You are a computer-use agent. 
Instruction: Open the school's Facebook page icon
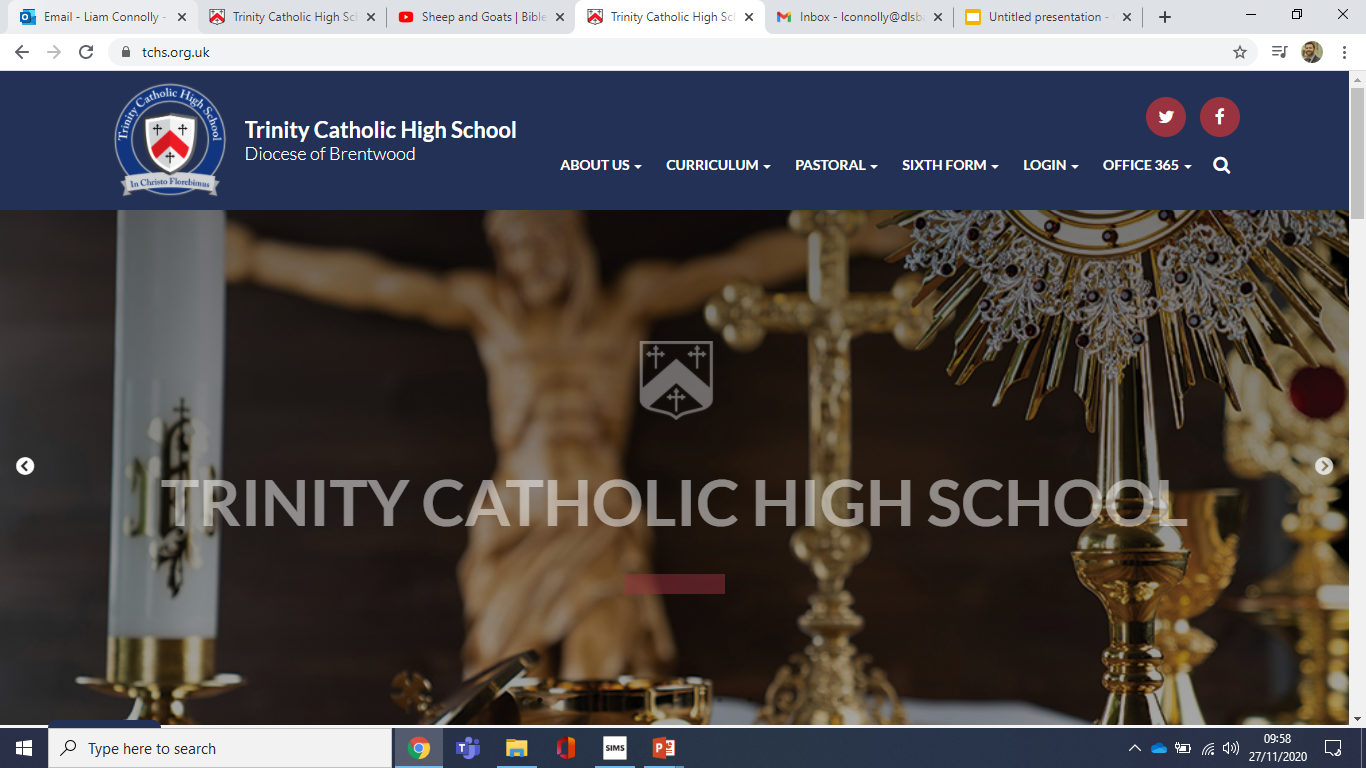pos(1219,117)
